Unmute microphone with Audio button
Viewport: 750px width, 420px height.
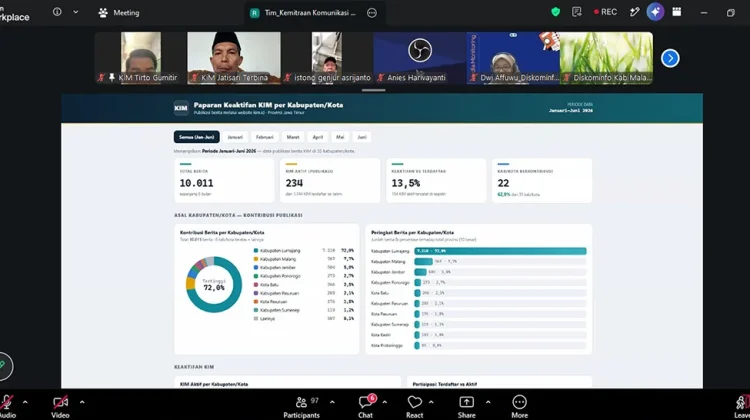tap(7, 407)
